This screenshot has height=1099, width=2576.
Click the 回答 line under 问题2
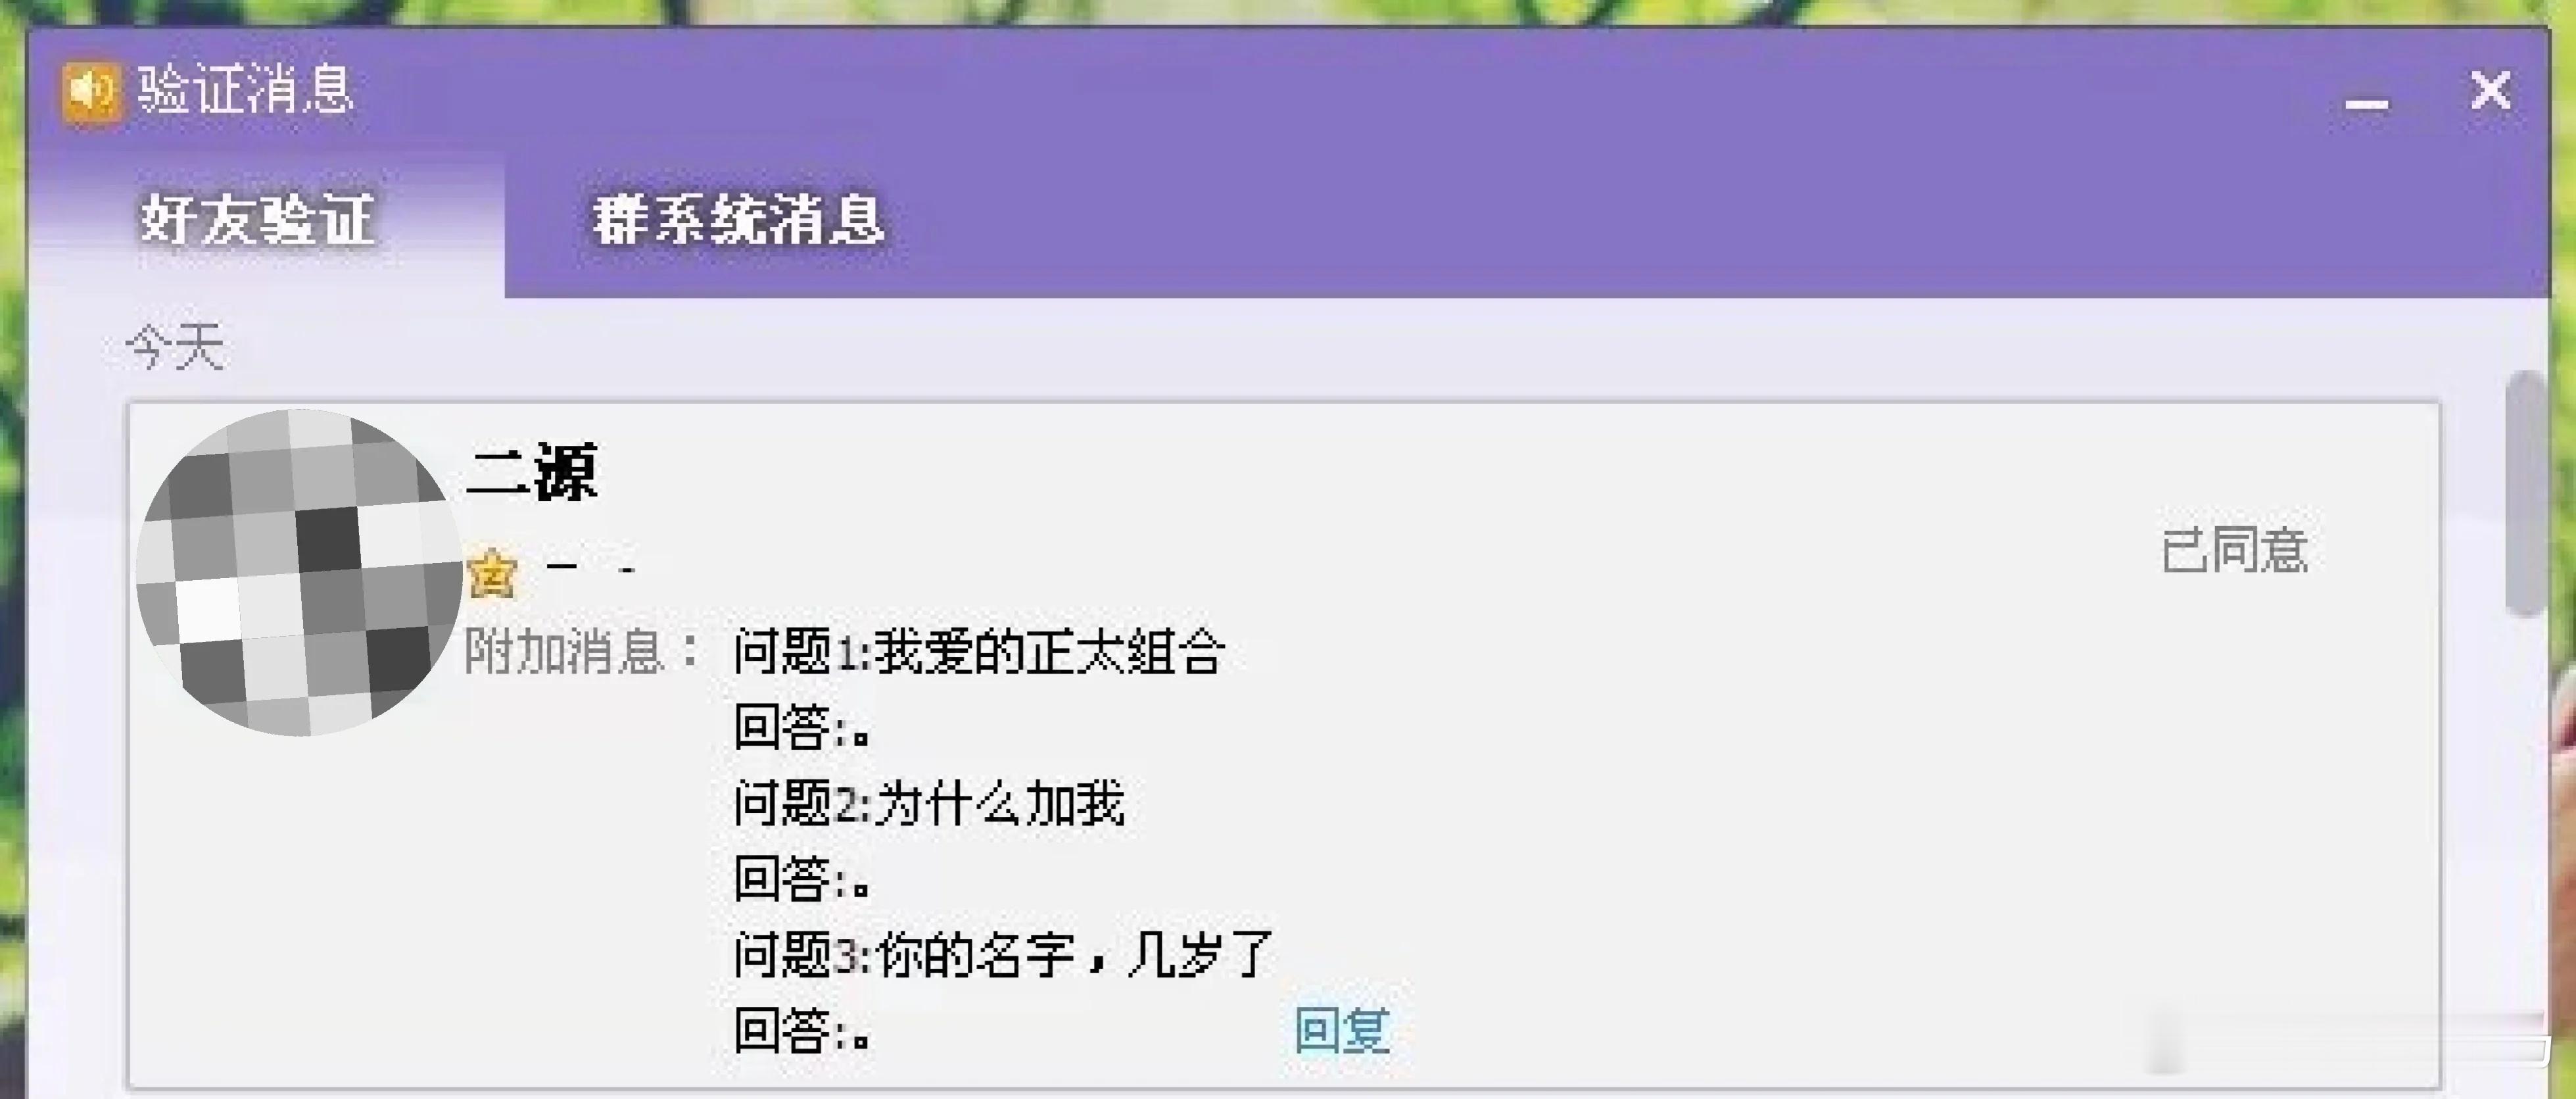point(802,878)
